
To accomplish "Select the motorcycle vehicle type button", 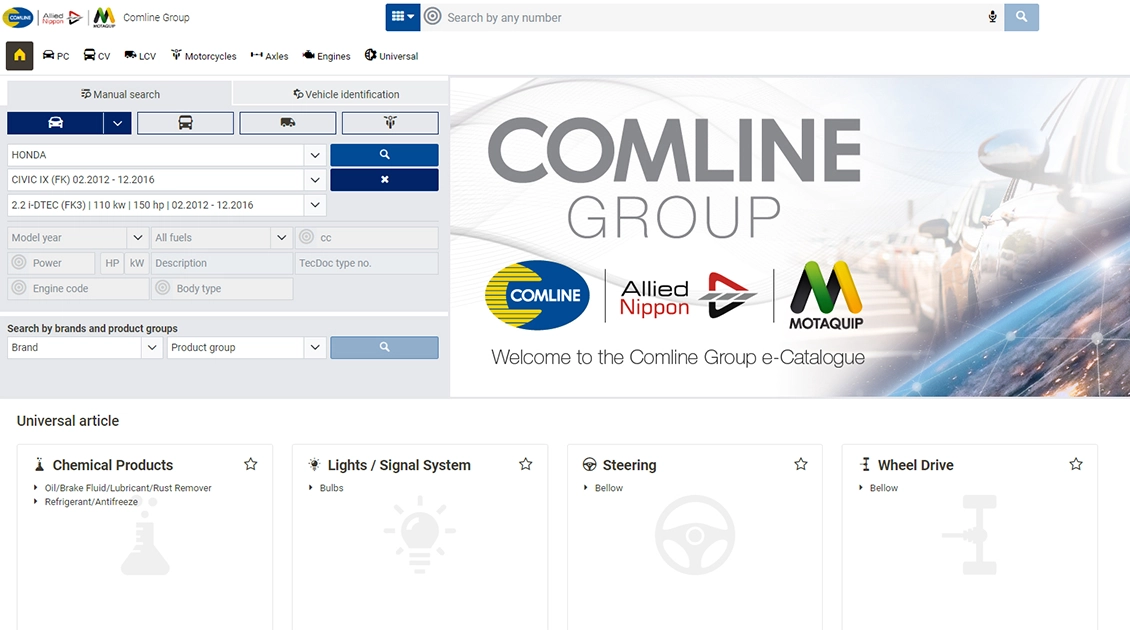I will [390, 123].
